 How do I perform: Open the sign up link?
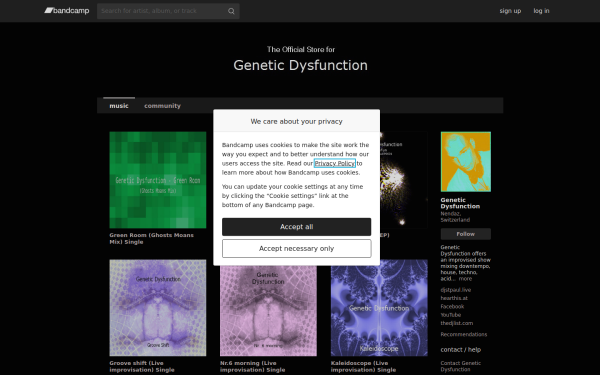pos(510,11)
